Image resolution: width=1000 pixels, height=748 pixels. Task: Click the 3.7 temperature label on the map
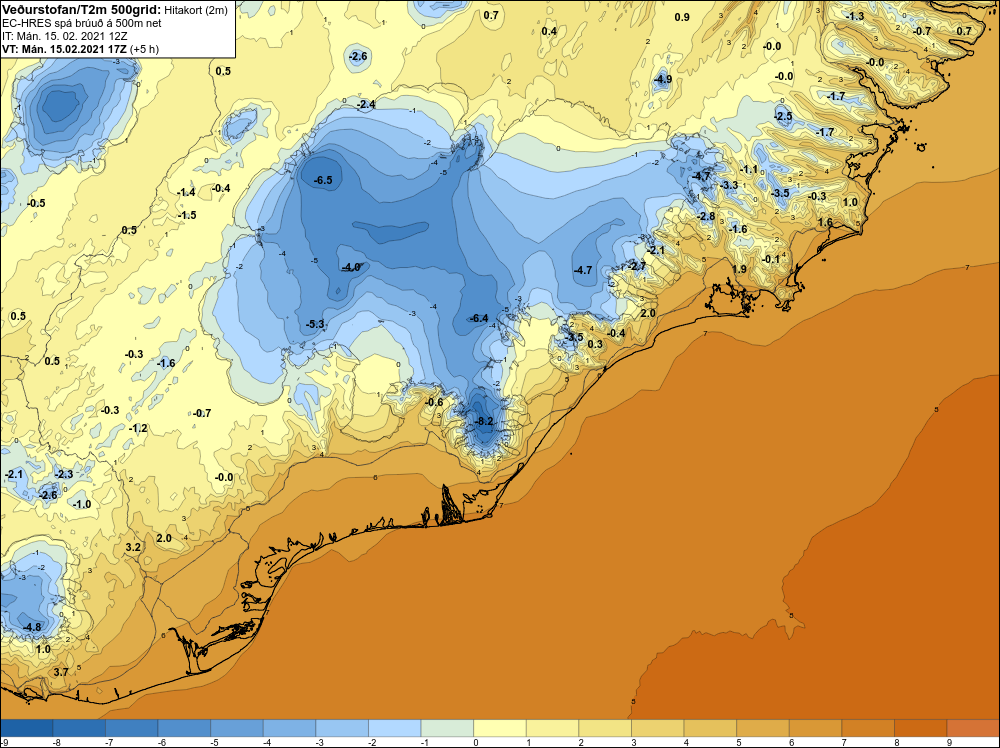(61, 672)
